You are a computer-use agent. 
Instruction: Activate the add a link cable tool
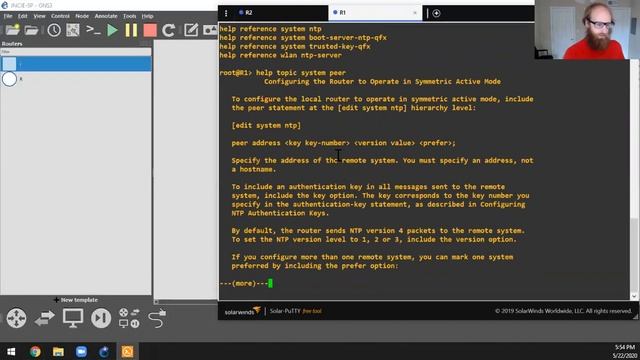(157, 318)
